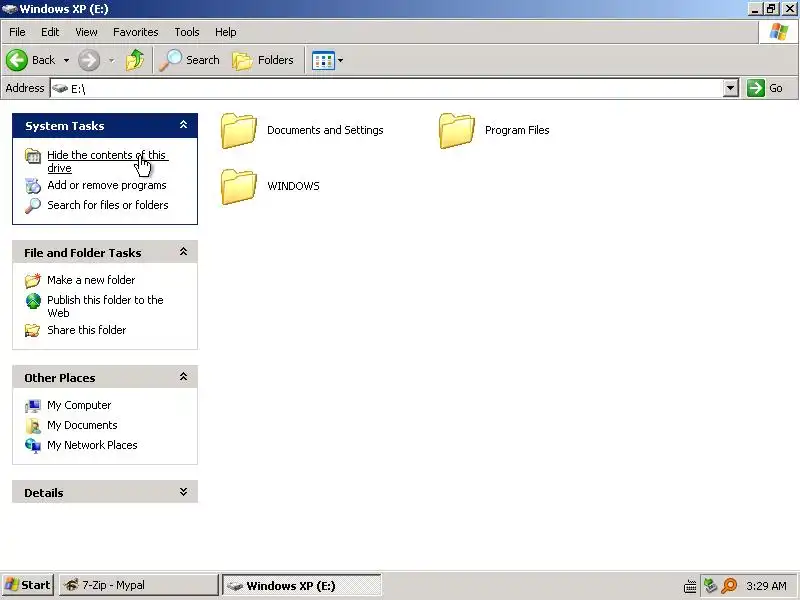Click the E:\ address field
Viewport: 800px width, 600px height.
[x=387, y=88]
